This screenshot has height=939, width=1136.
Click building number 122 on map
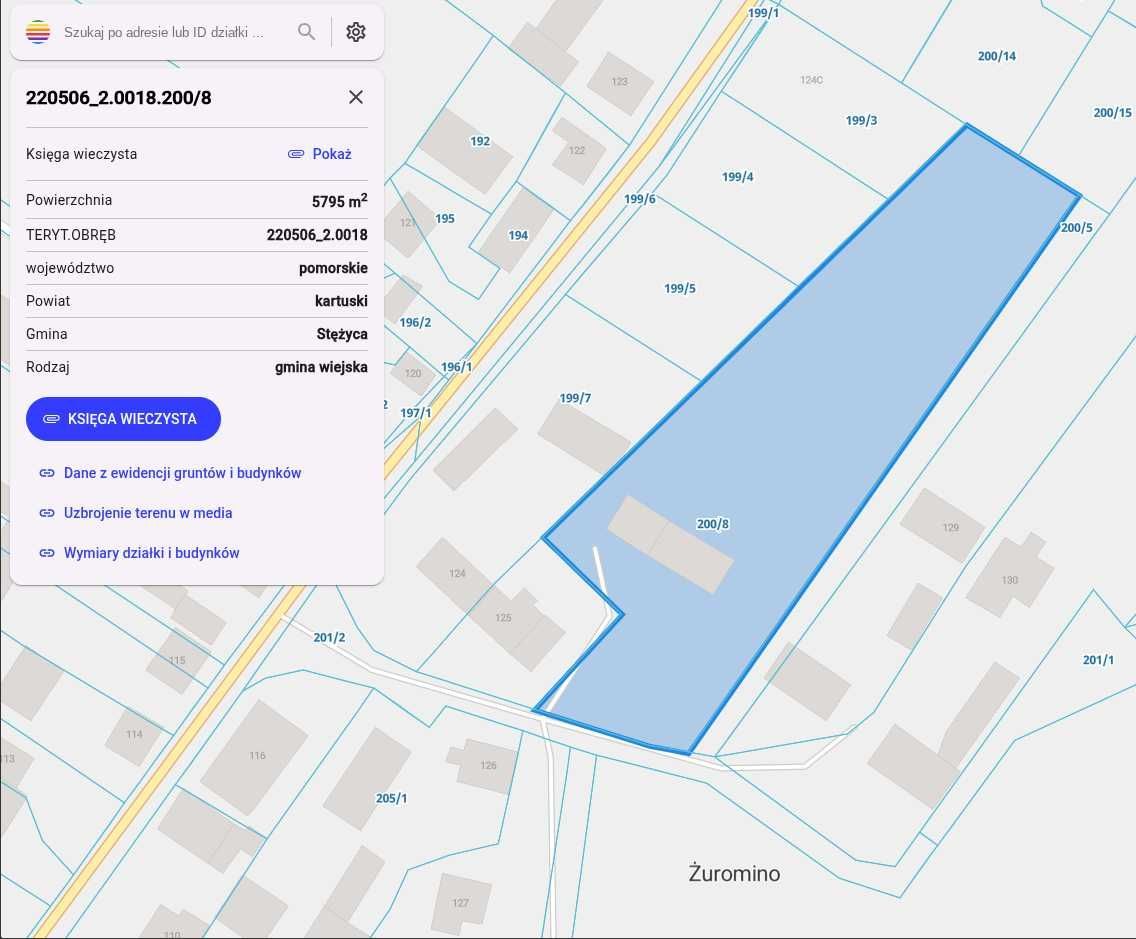pyautogui.click(x=577, y=151)
